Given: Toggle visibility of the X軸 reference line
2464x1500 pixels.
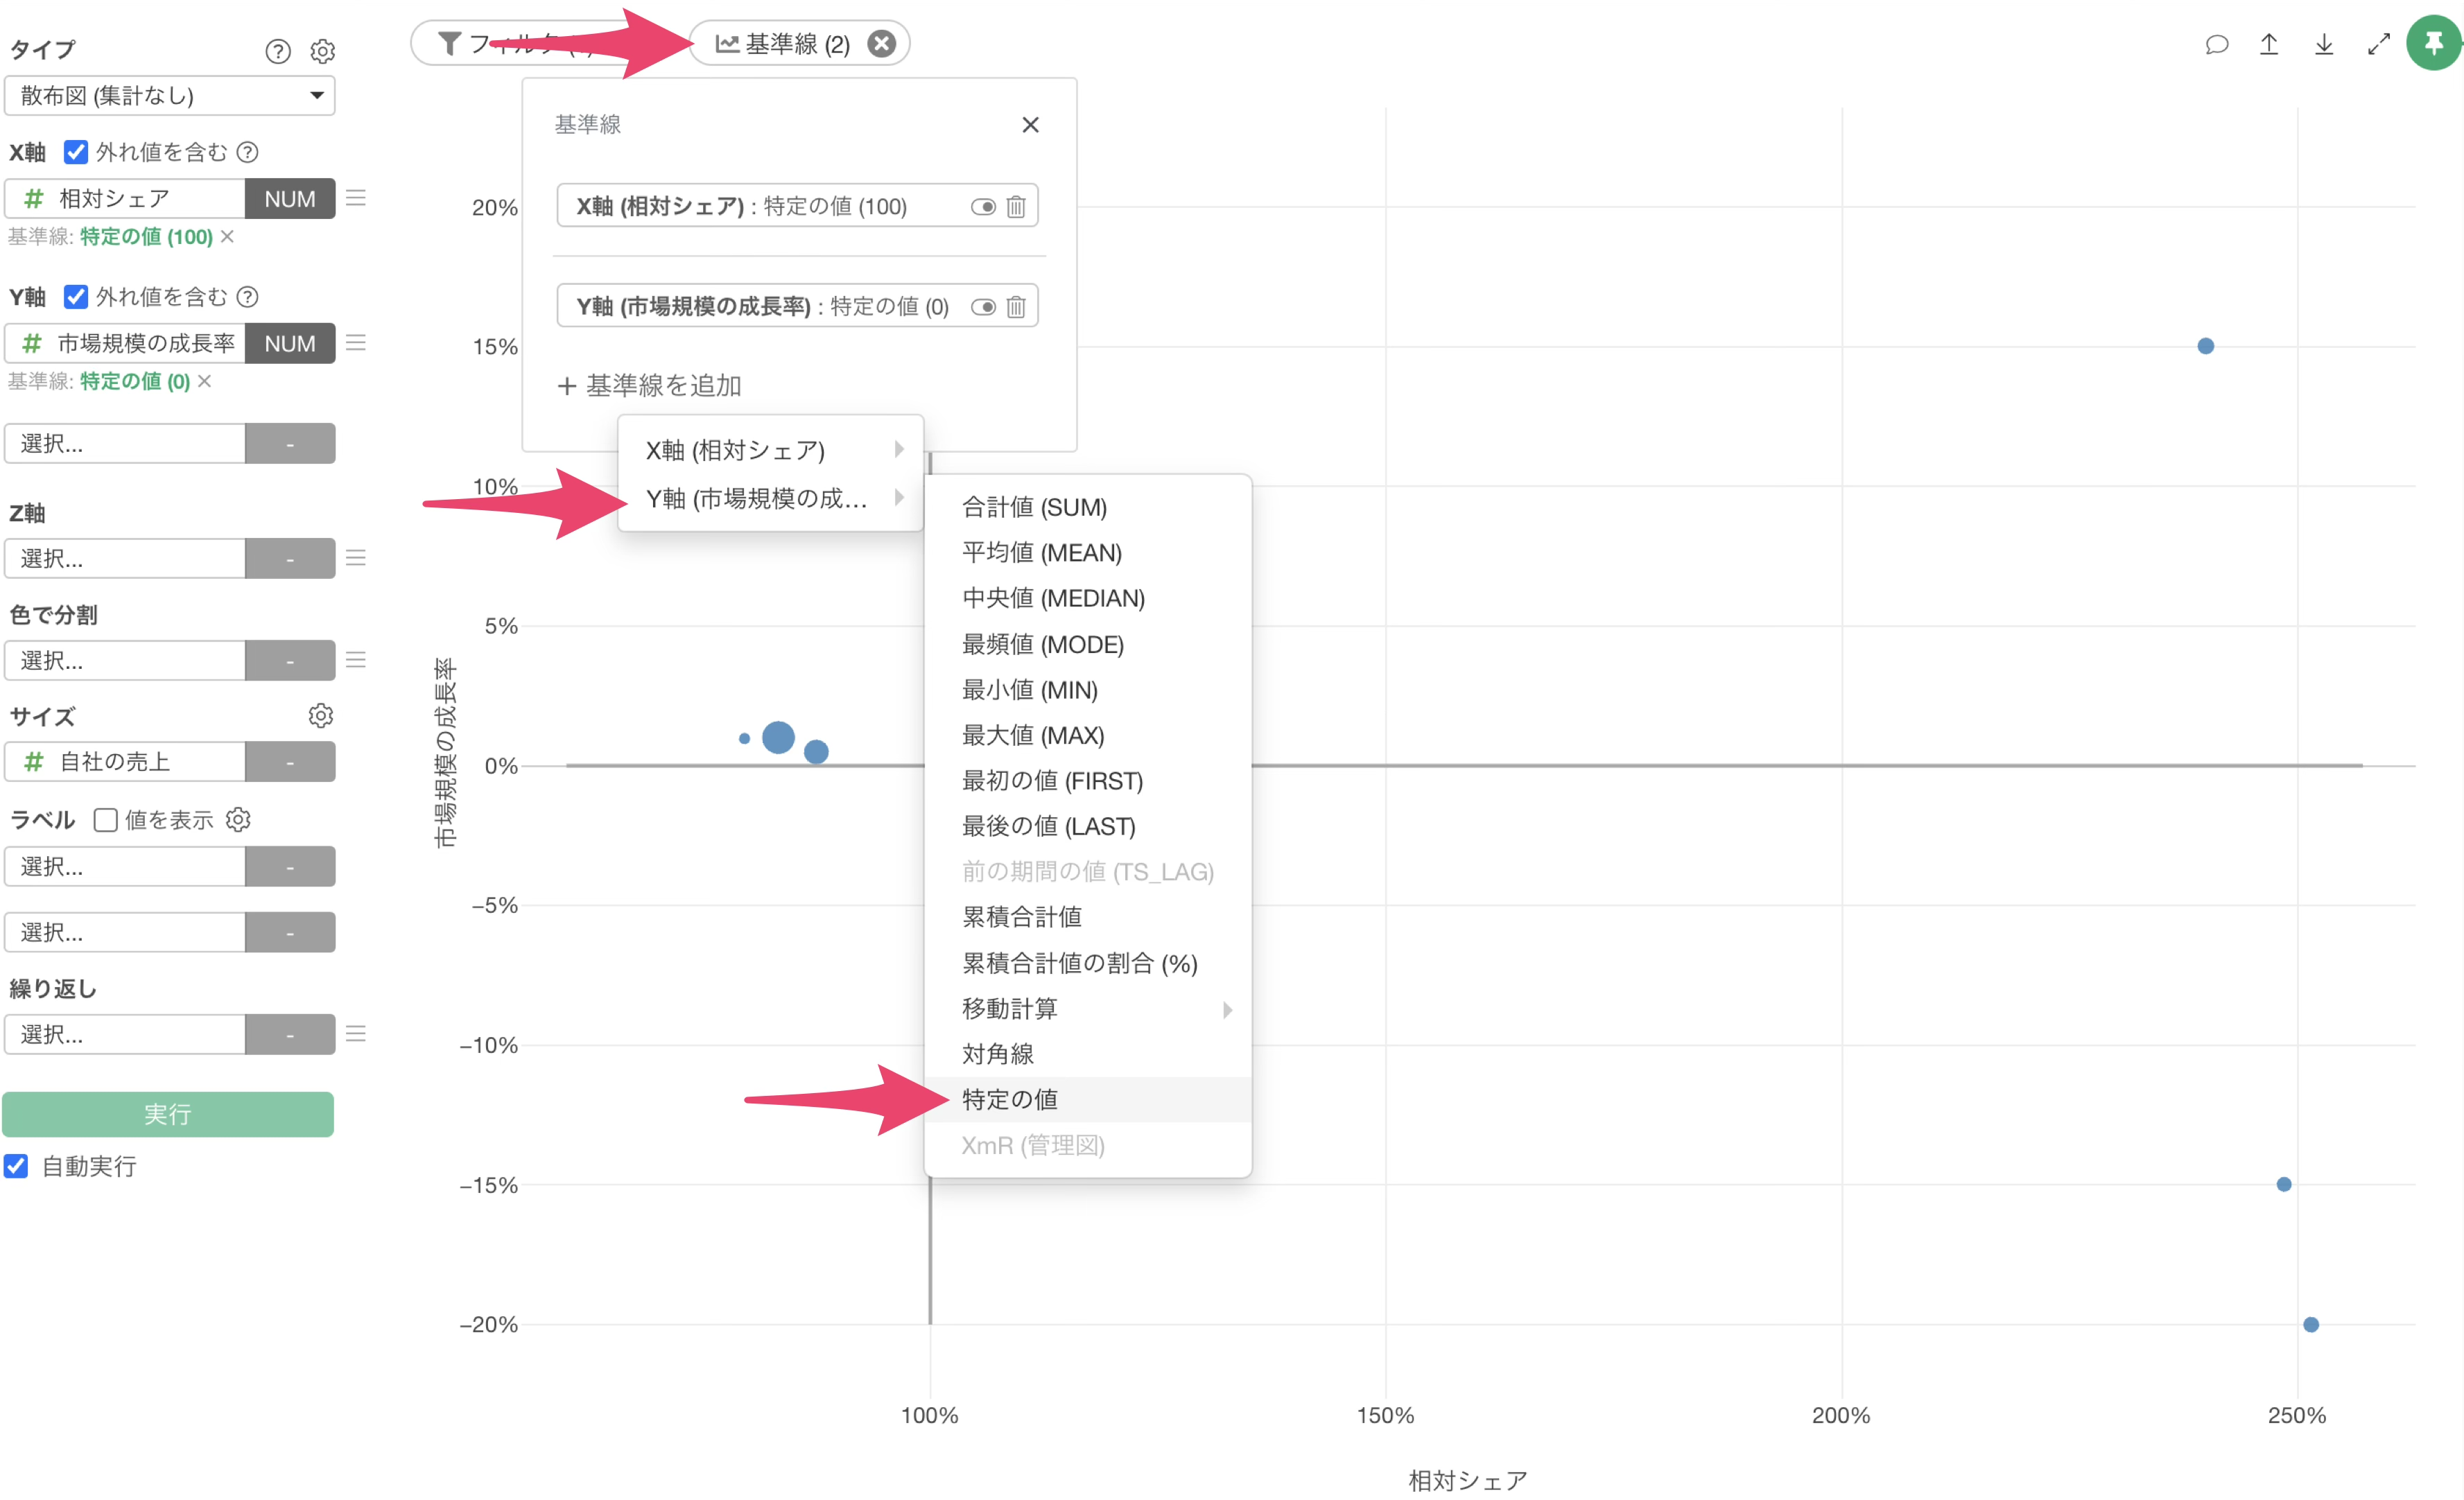Looking at the screenshot, I should pos(983,207).
